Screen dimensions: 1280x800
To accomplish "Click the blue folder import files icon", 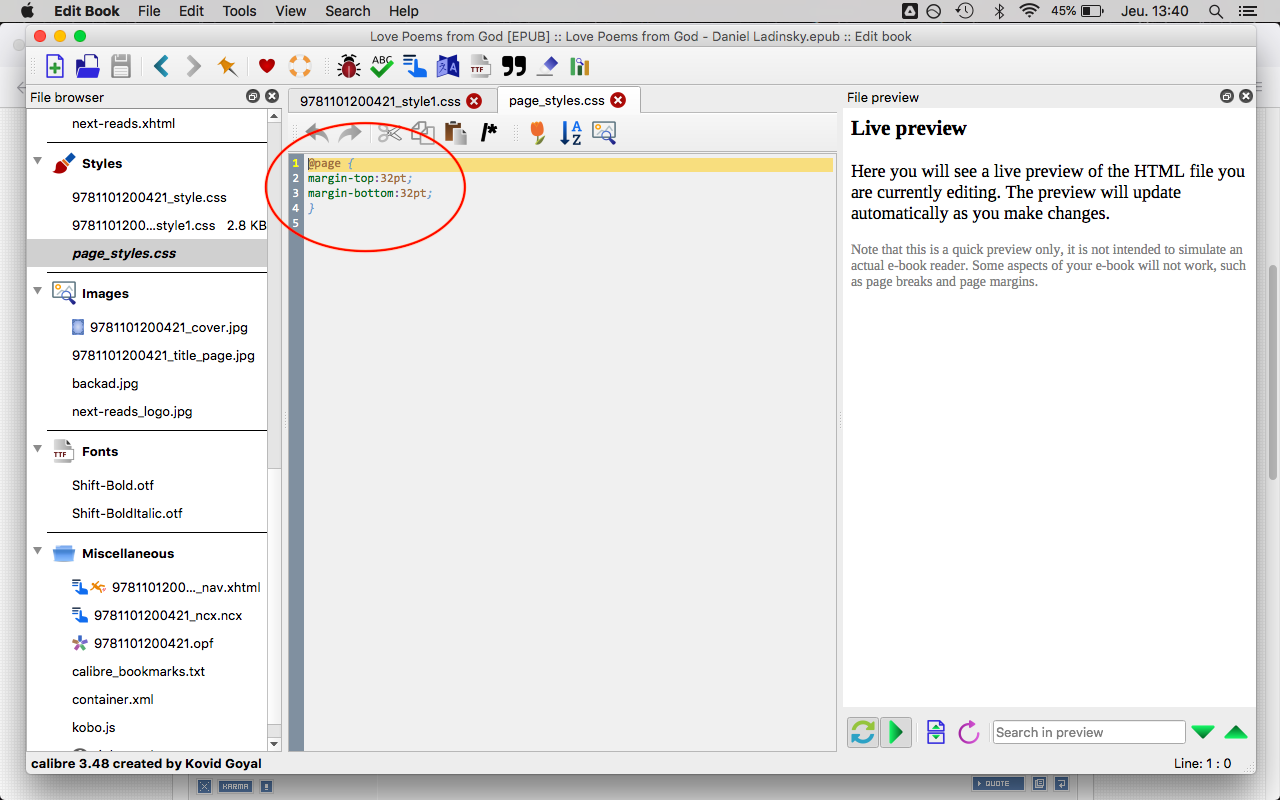I will tap(88, 67).
